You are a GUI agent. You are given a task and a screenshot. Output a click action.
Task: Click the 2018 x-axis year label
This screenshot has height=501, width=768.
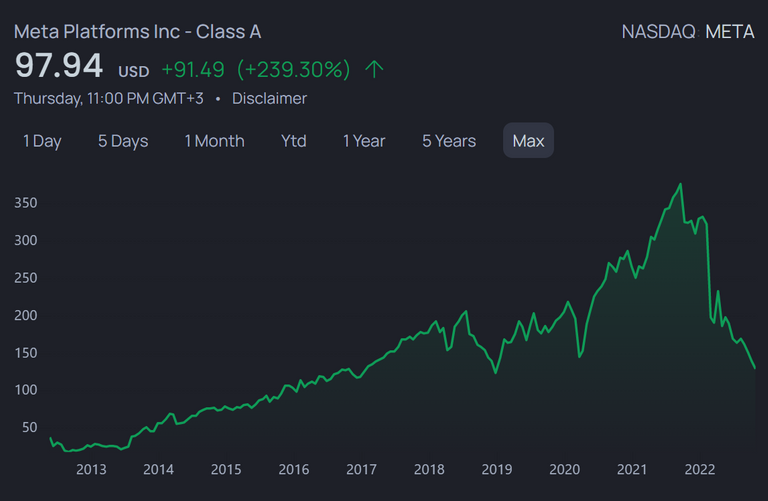click(x=429, y=470)
